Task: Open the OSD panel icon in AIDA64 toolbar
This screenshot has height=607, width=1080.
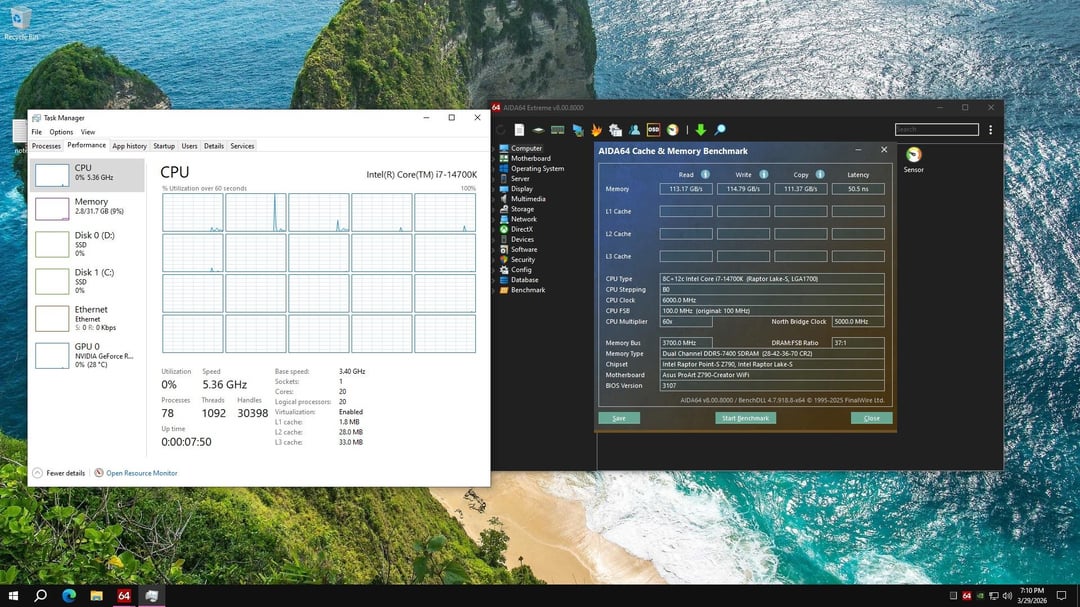Action: click(653, 130)
